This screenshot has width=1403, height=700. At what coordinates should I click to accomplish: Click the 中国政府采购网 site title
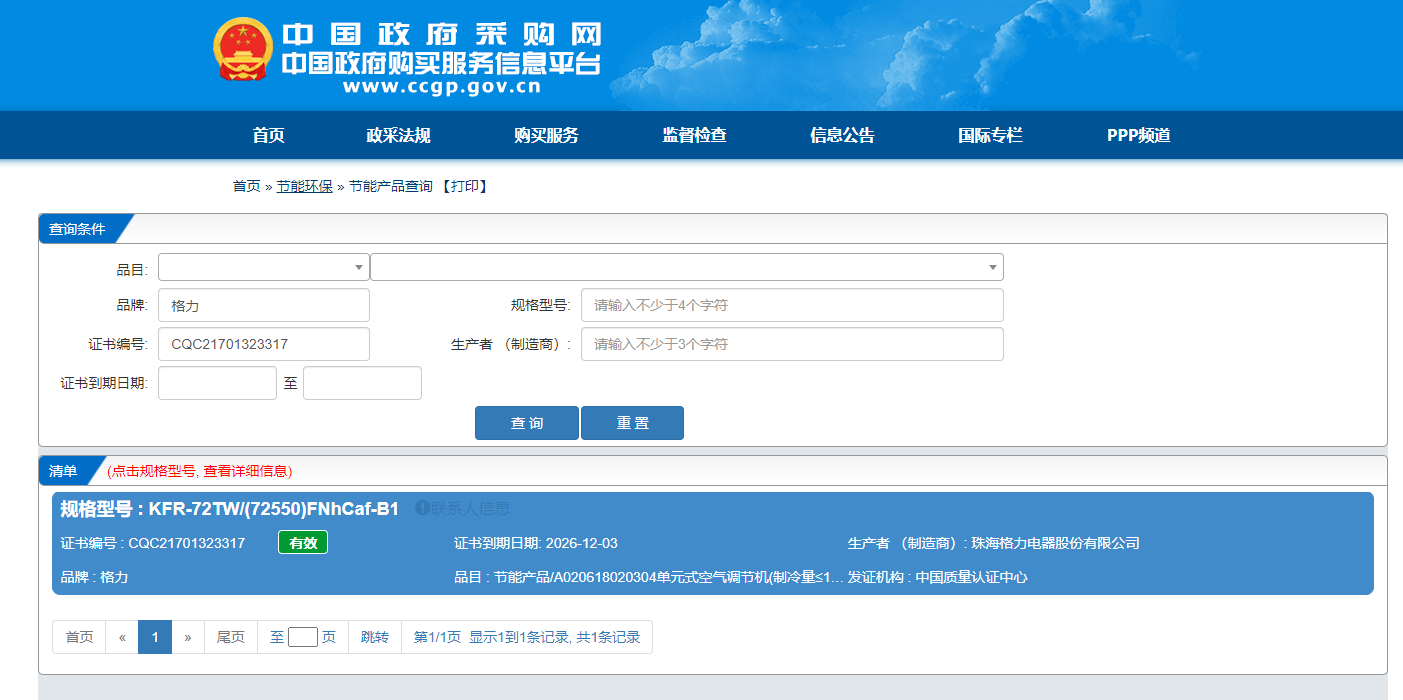442,34
